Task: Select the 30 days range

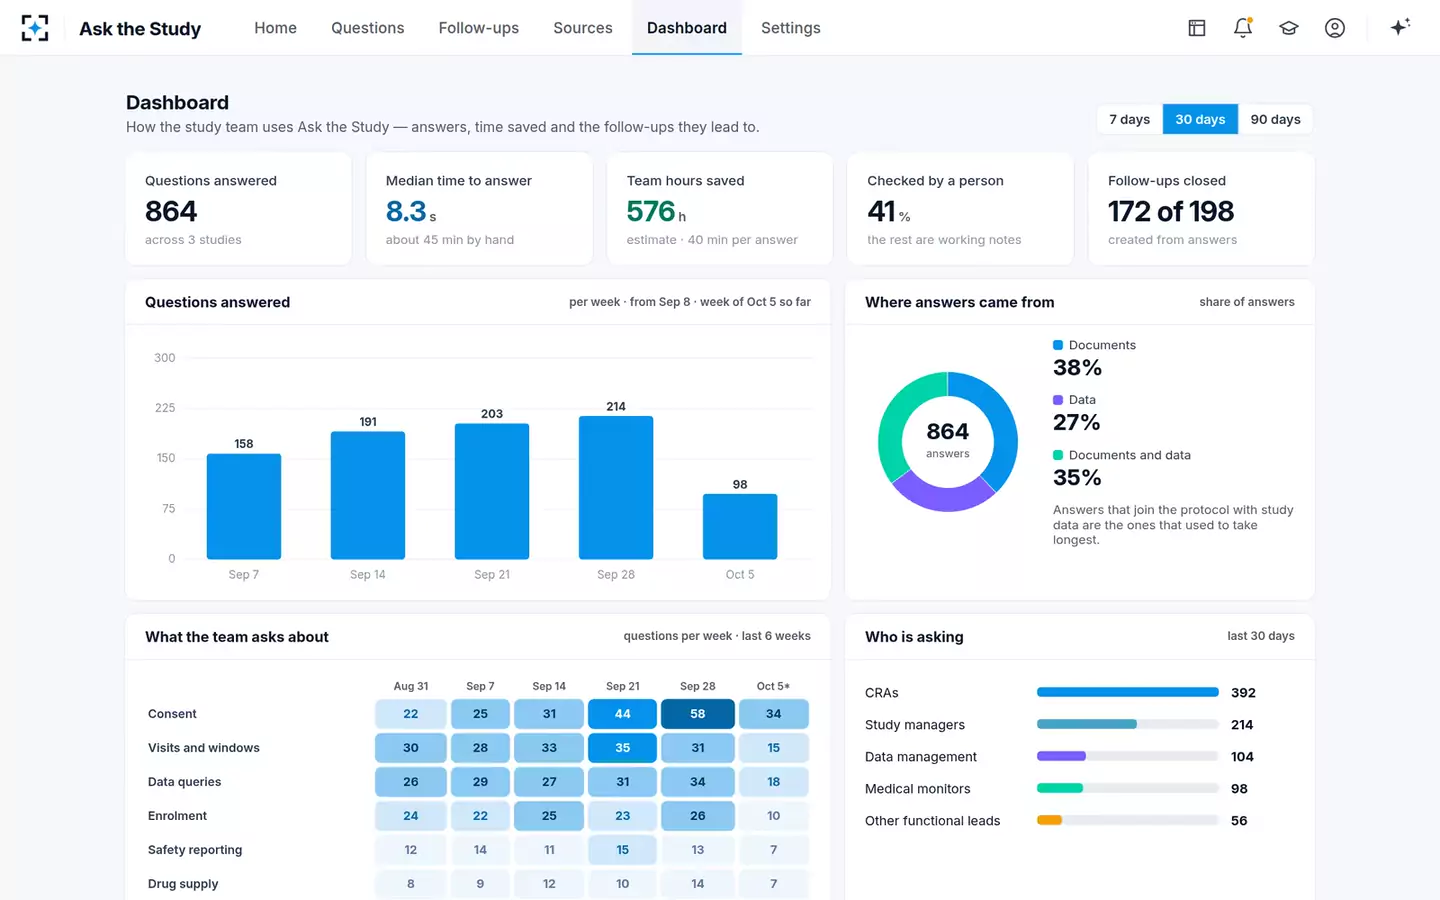Action: pos(1200,119)
